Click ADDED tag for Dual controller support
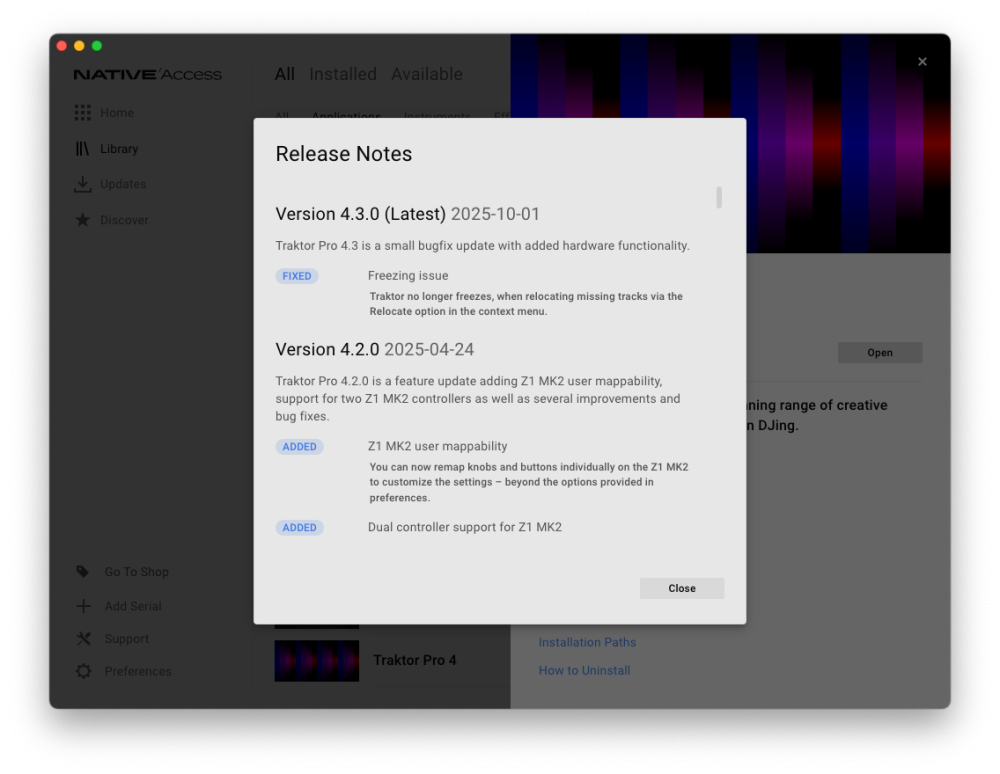 coord(299,527)
